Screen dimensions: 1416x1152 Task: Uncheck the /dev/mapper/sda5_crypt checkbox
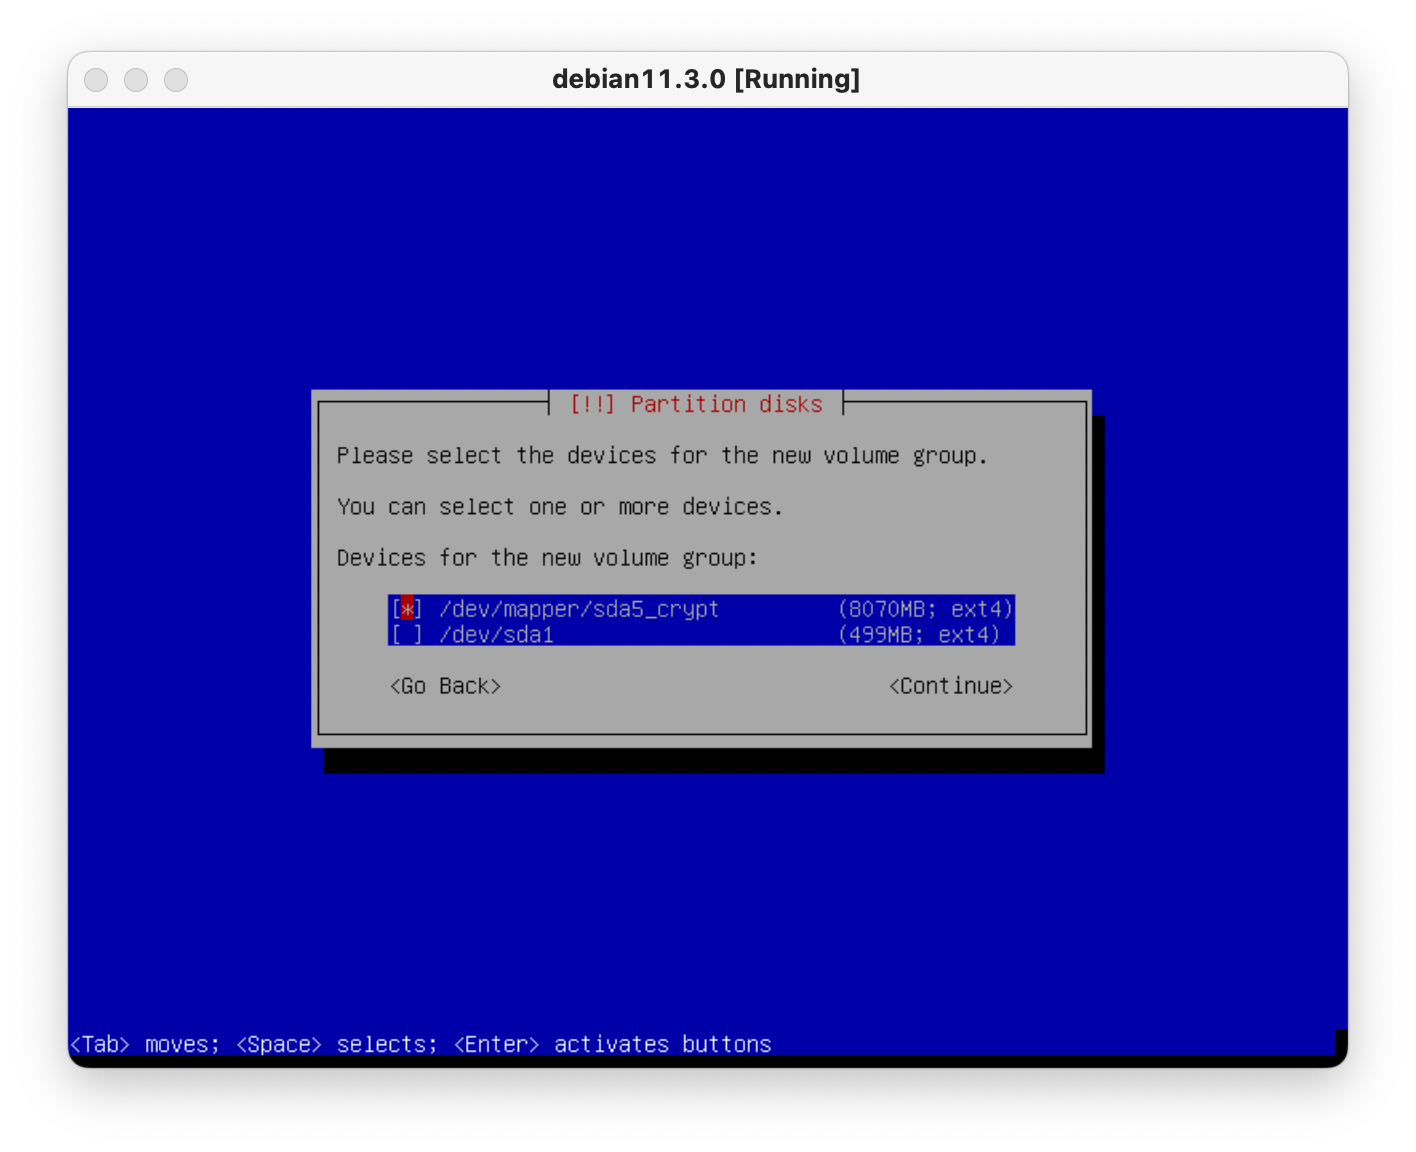point(406,609)
